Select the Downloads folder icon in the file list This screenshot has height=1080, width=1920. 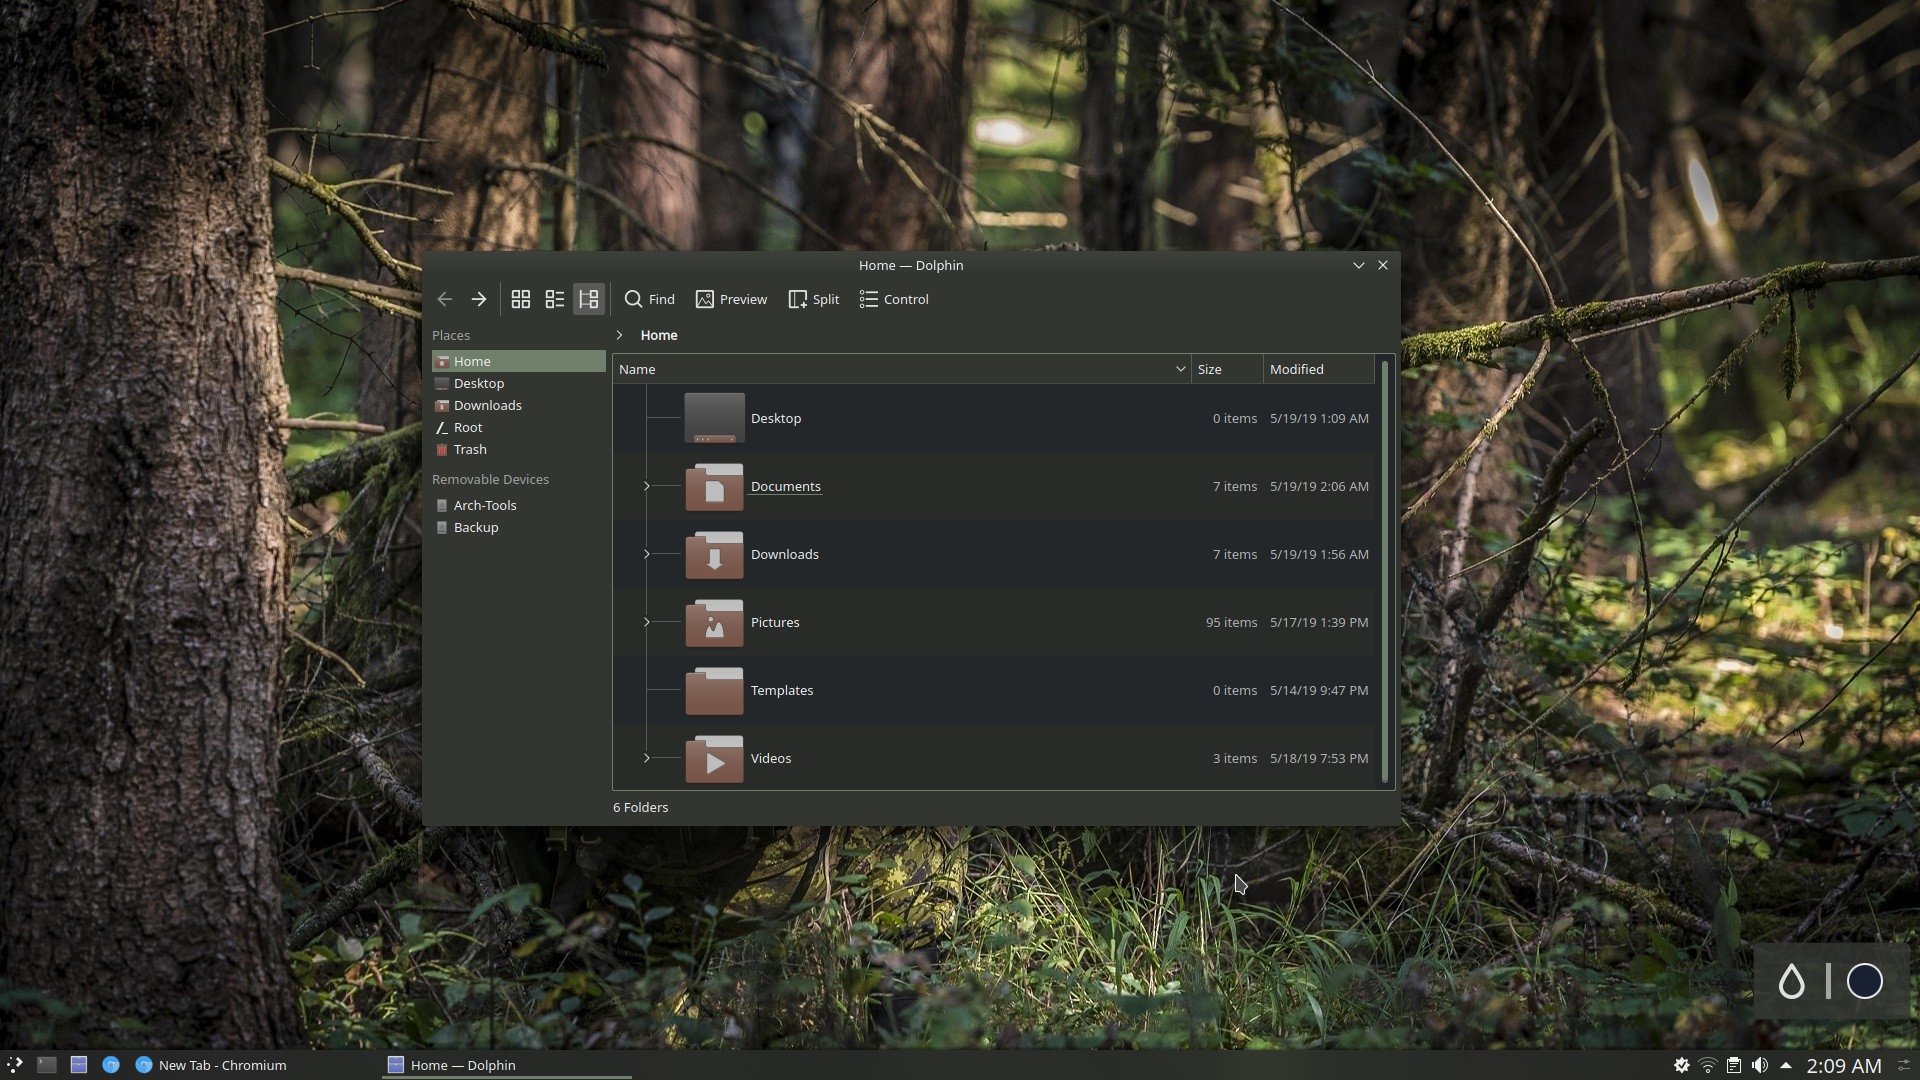(x=714, y=554)
